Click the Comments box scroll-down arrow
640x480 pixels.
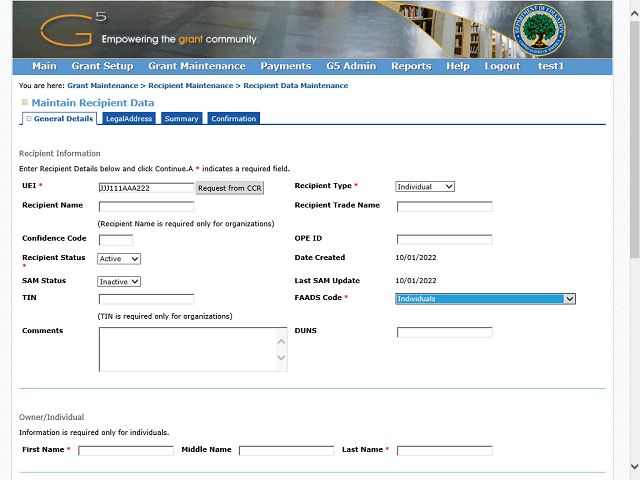pyautogui.click(x=281, y=358)
